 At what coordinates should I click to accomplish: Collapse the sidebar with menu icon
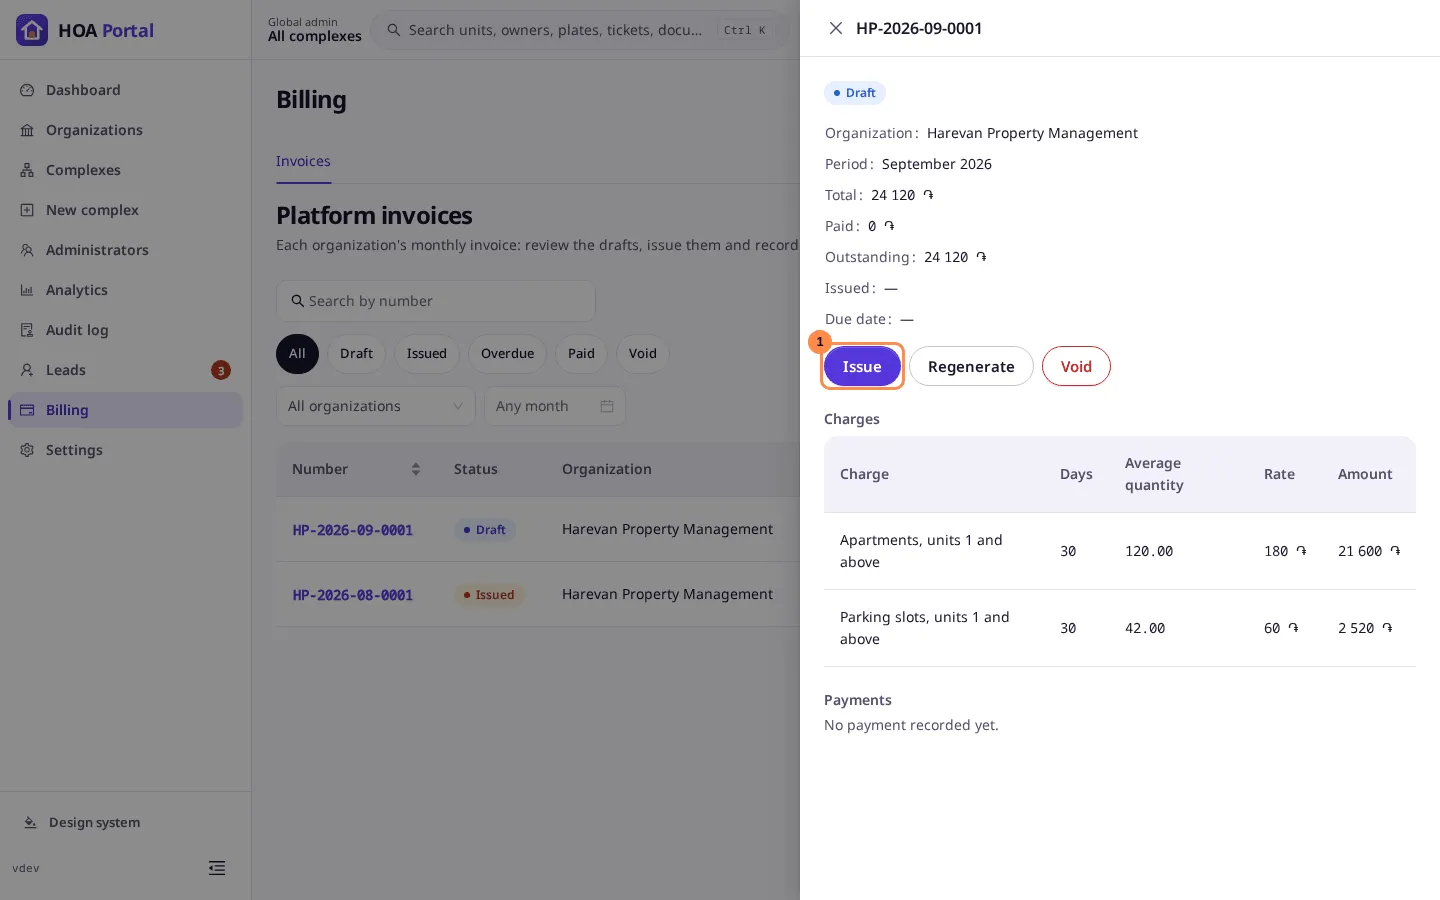pyautogui.click(x=217, y=868)
